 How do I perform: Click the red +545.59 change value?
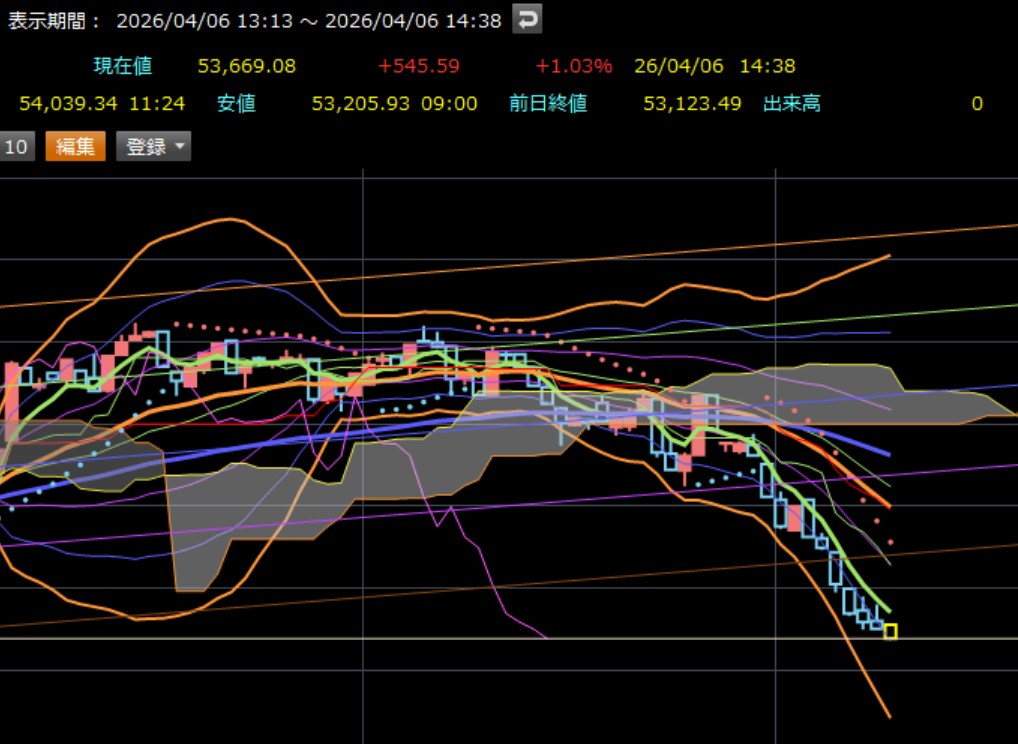418,66
